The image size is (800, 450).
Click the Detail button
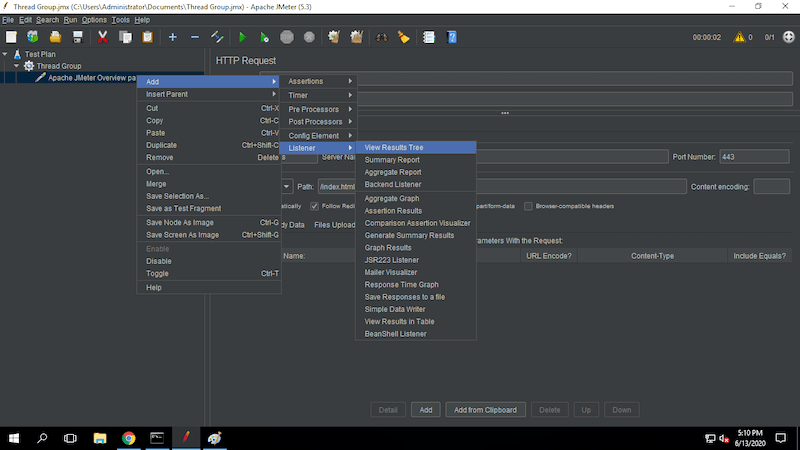(388, 410)
